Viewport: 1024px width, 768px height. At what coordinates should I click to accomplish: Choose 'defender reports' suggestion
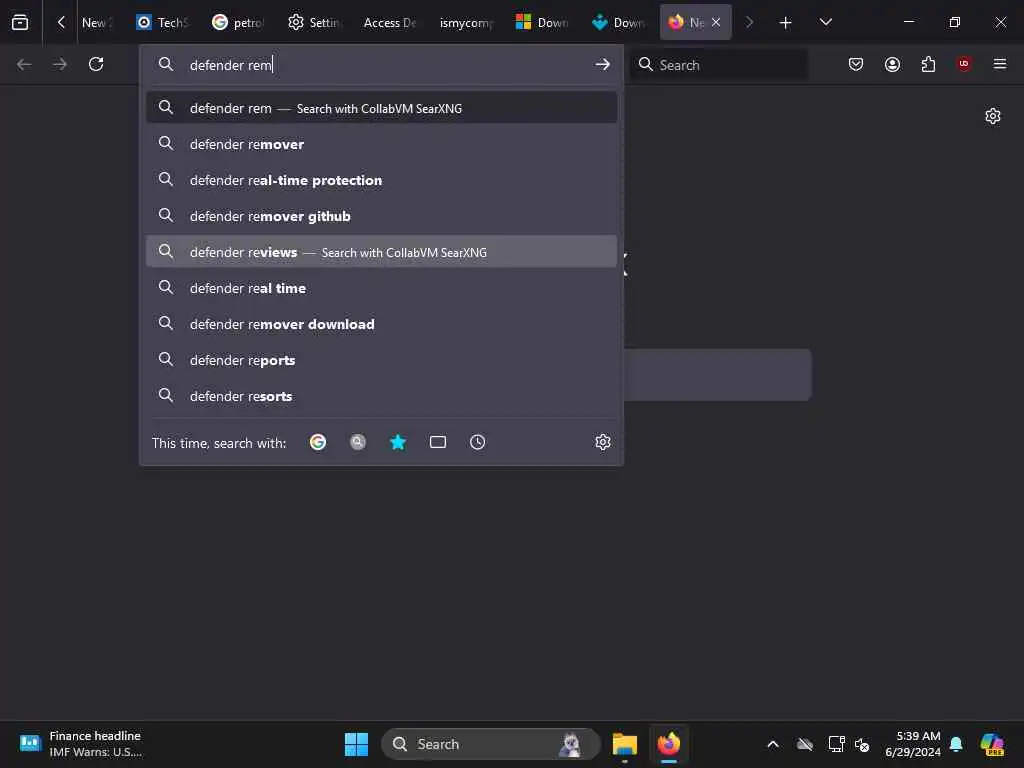coord(381,360)
